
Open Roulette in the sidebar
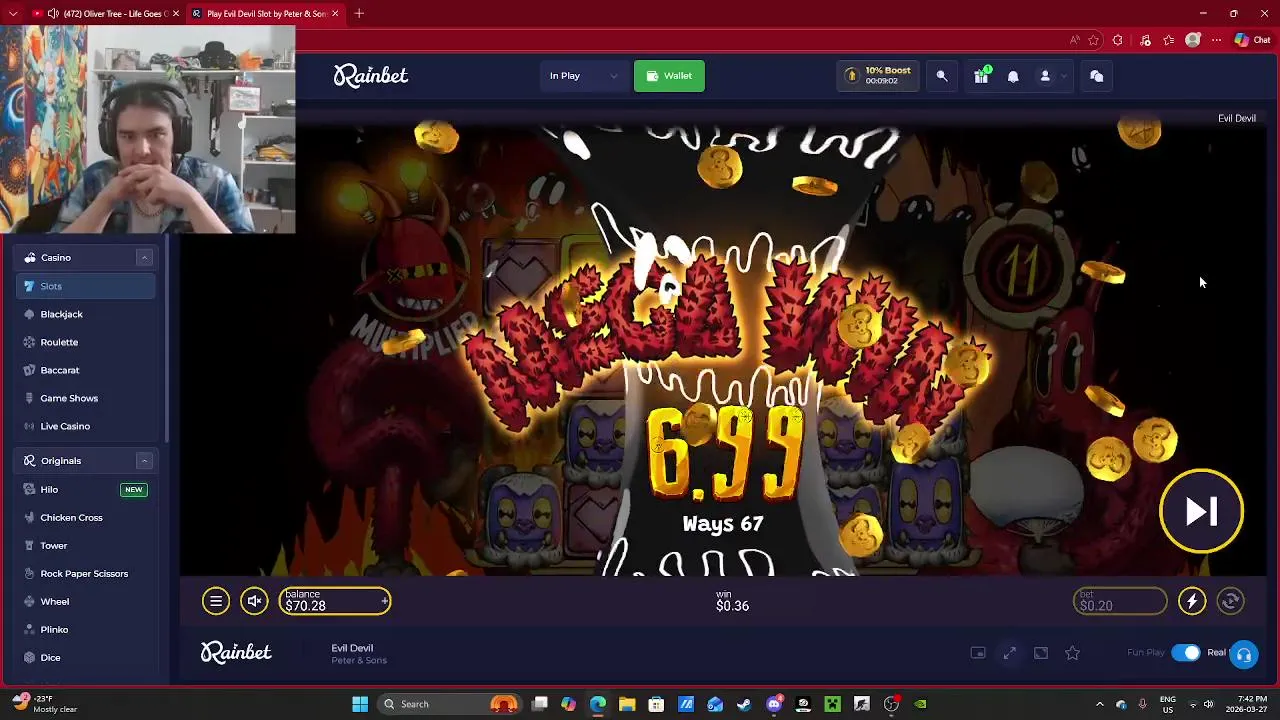86,342
